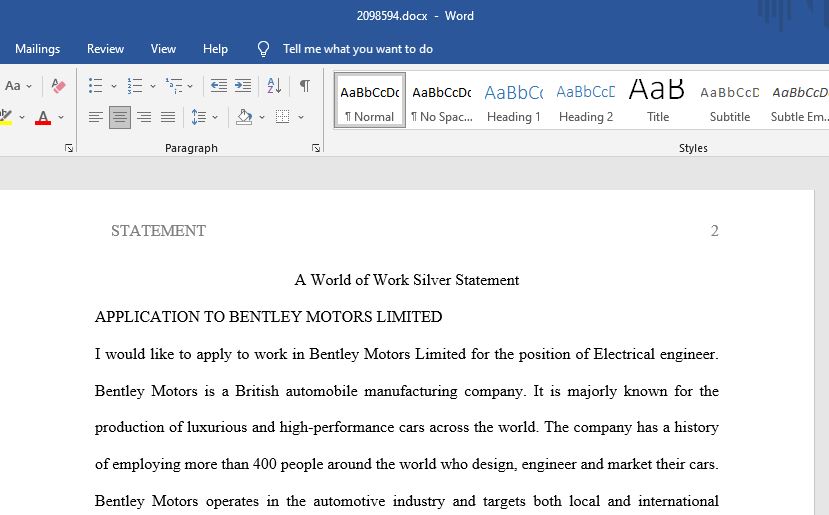Show paragraph marks with pilcrow icon
The image size is (829, 515).
point(305,86)
